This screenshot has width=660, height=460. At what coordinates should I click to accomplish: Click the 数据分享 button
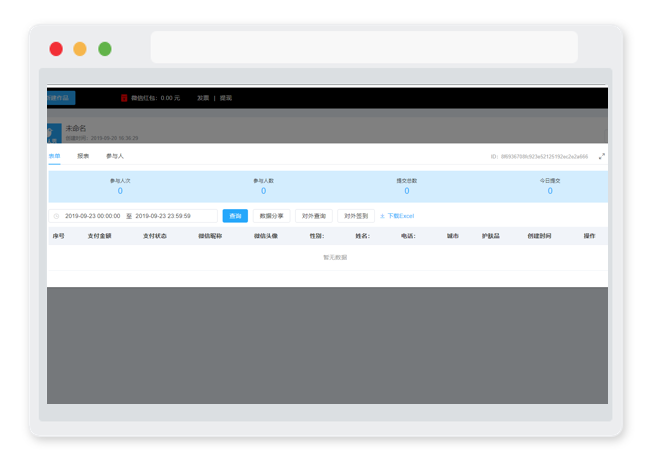click(x=271, y=216)
